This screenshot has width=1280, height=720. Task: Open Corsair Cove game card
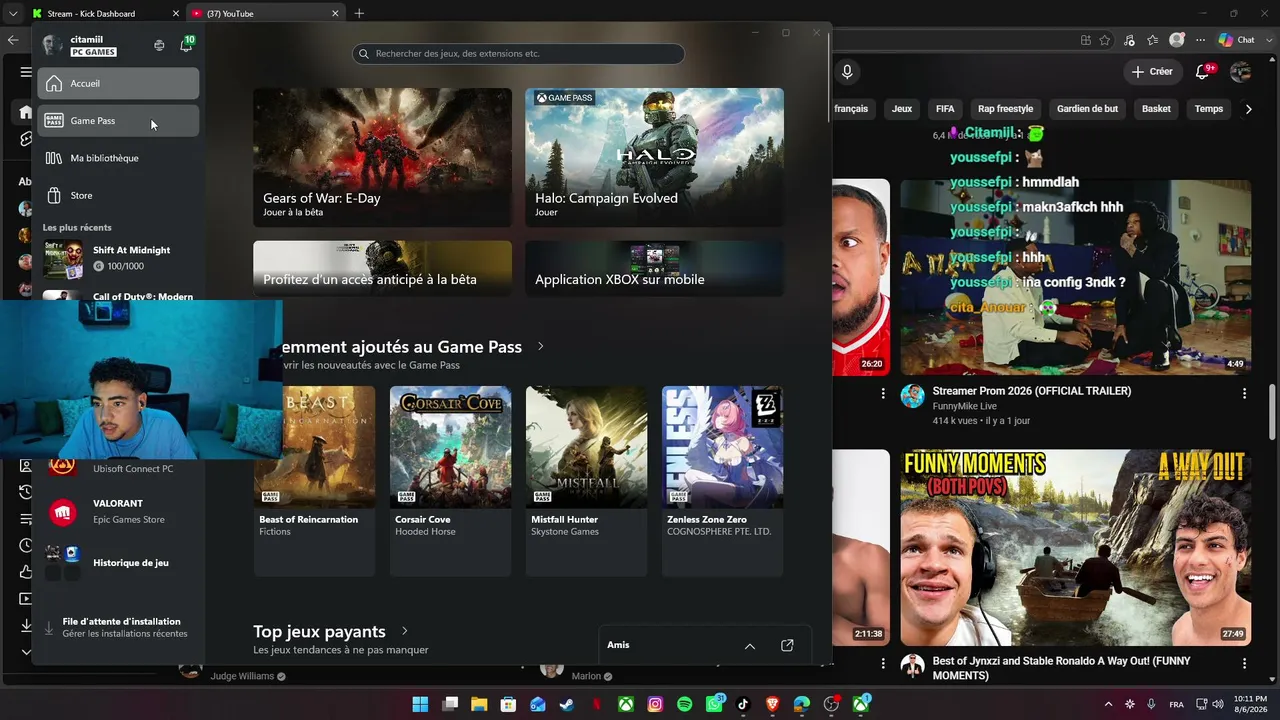[450, 480]
